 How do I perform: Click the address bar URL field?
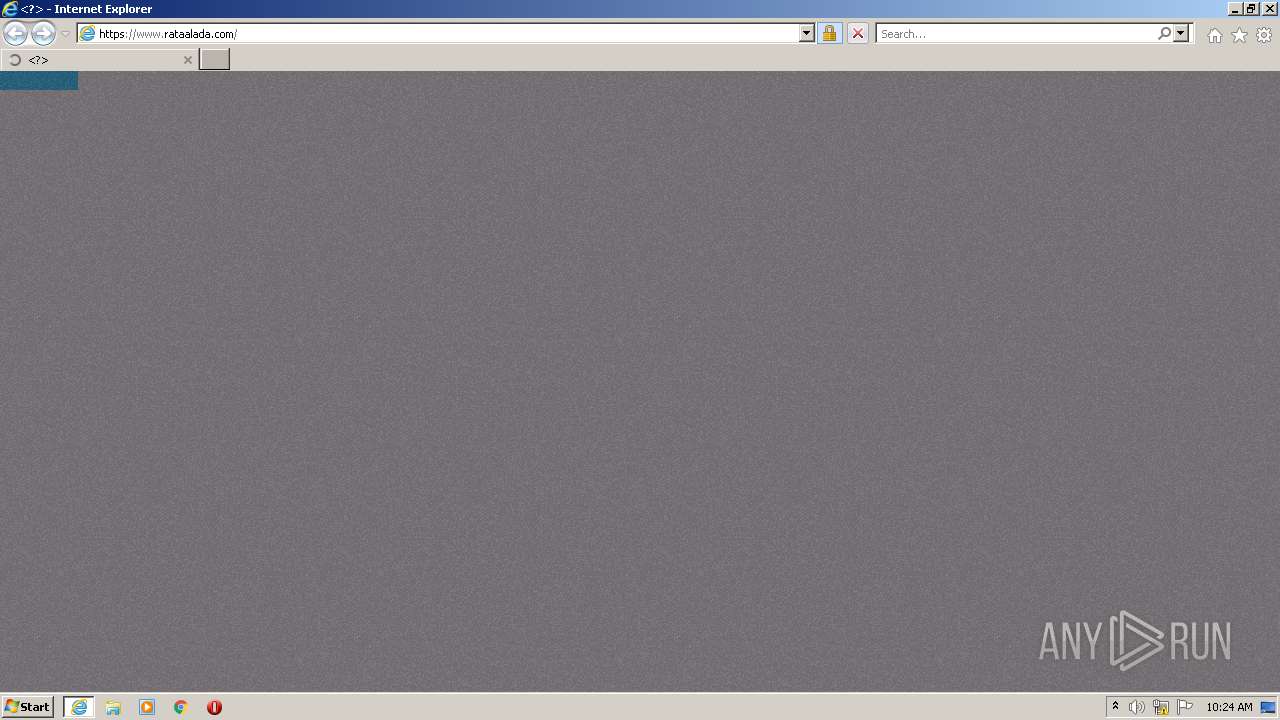pos(447,34)
